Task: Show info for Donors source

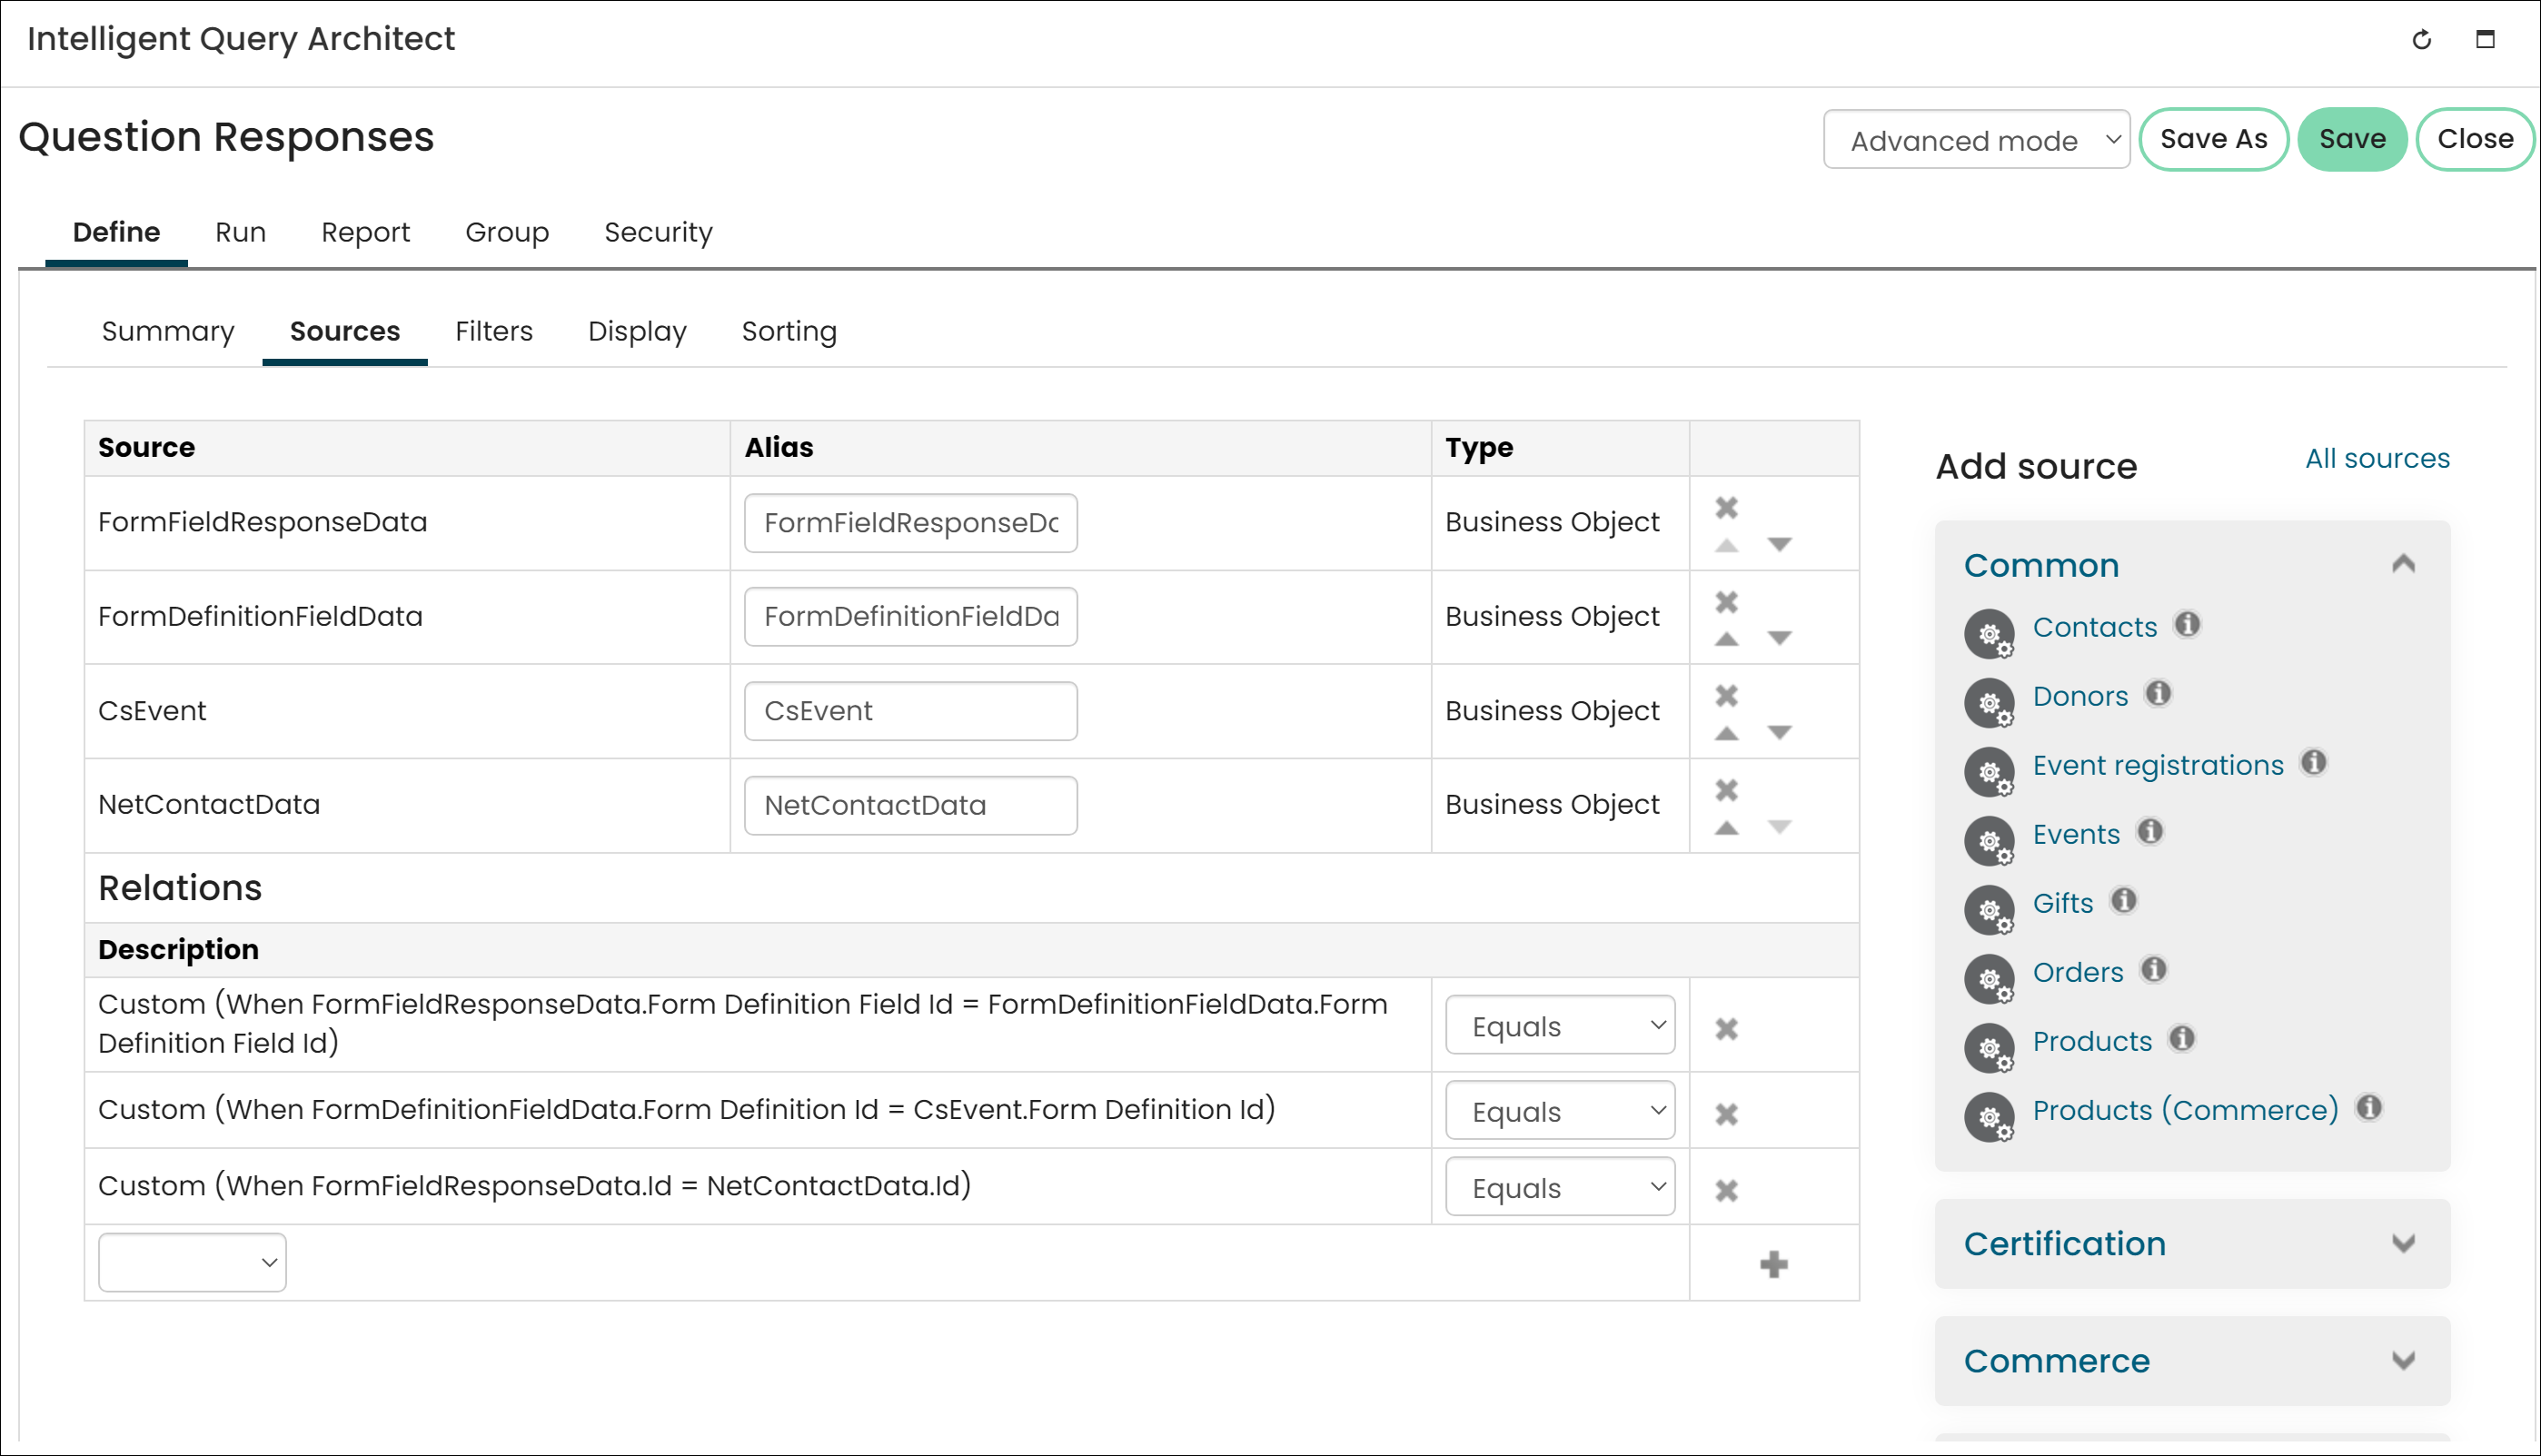Action: pos(2158,693)
